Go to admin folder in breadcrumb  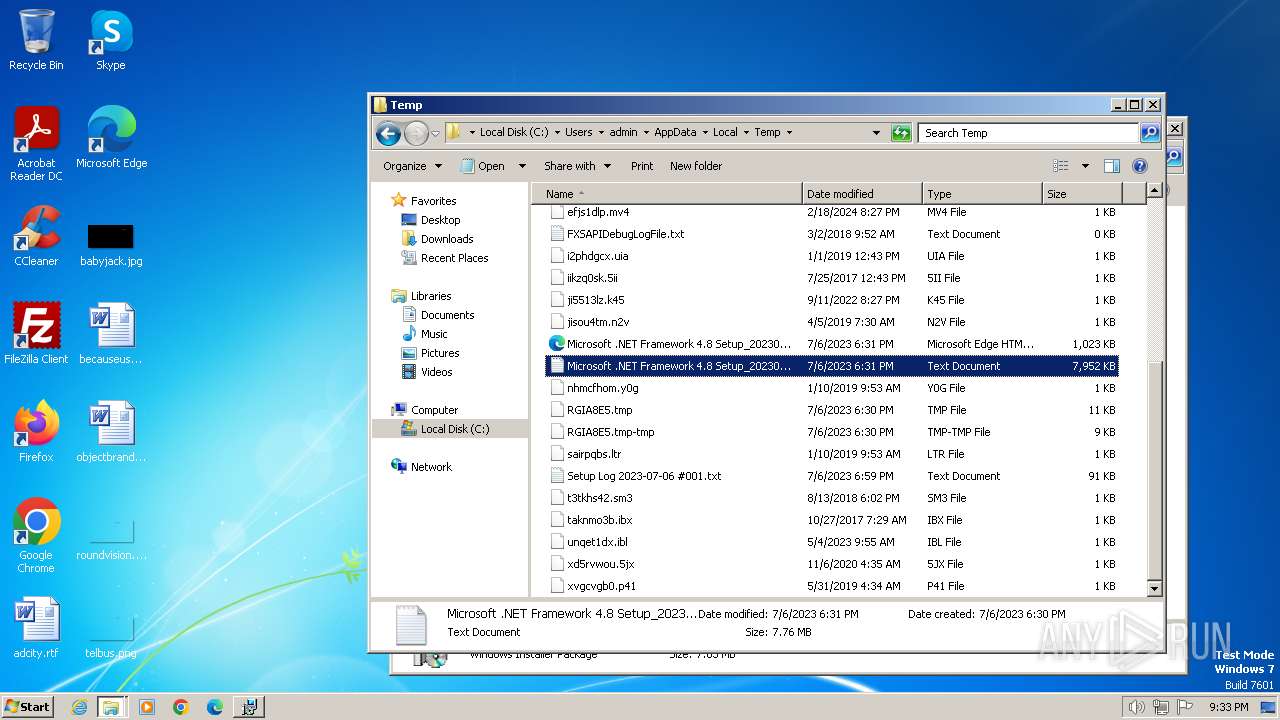pos(624,132)
